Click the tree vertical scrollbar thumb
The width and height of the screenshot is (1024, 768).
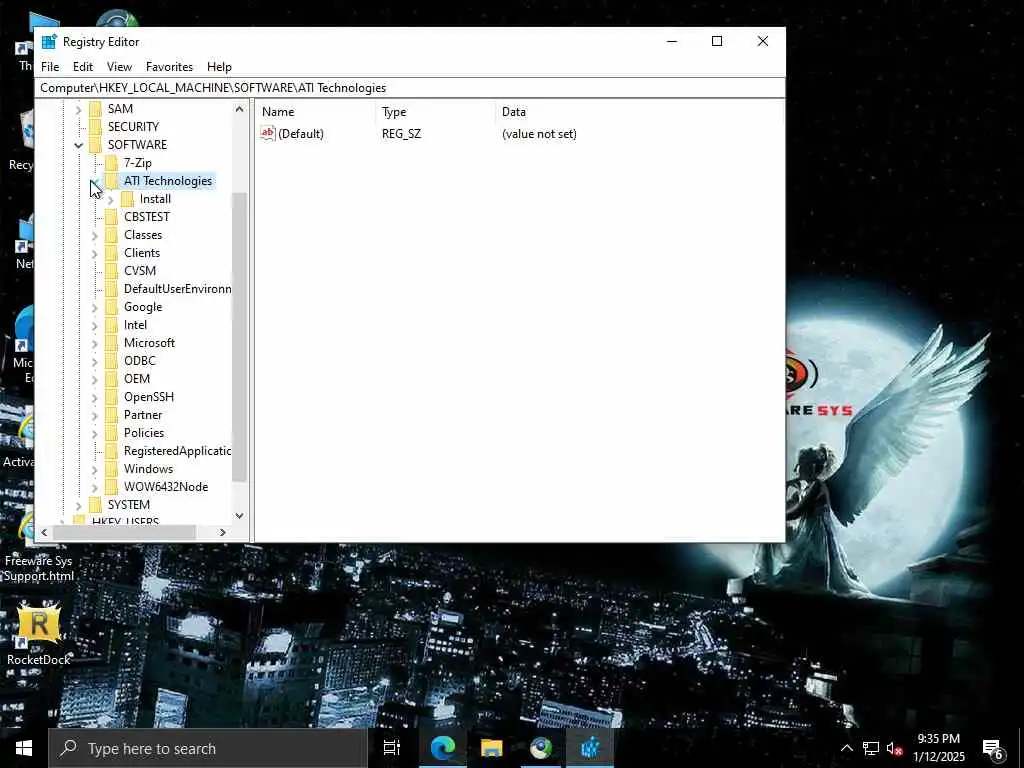239,337
